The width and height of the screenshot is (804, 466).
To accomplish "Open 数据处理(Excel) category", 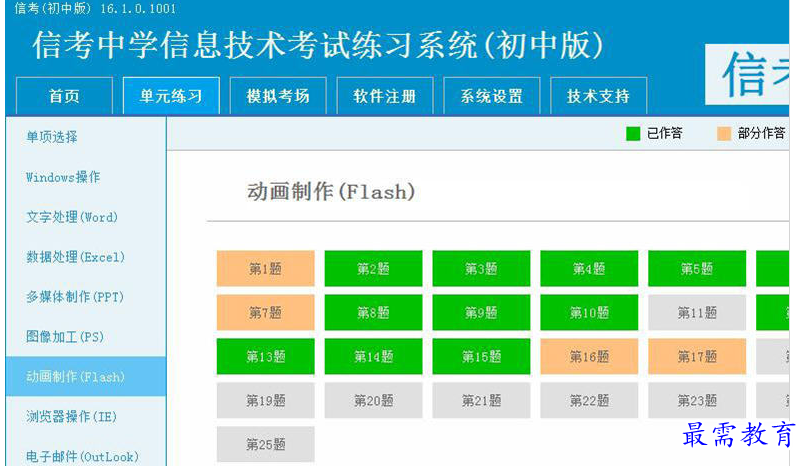I will [x=86, y=257].
